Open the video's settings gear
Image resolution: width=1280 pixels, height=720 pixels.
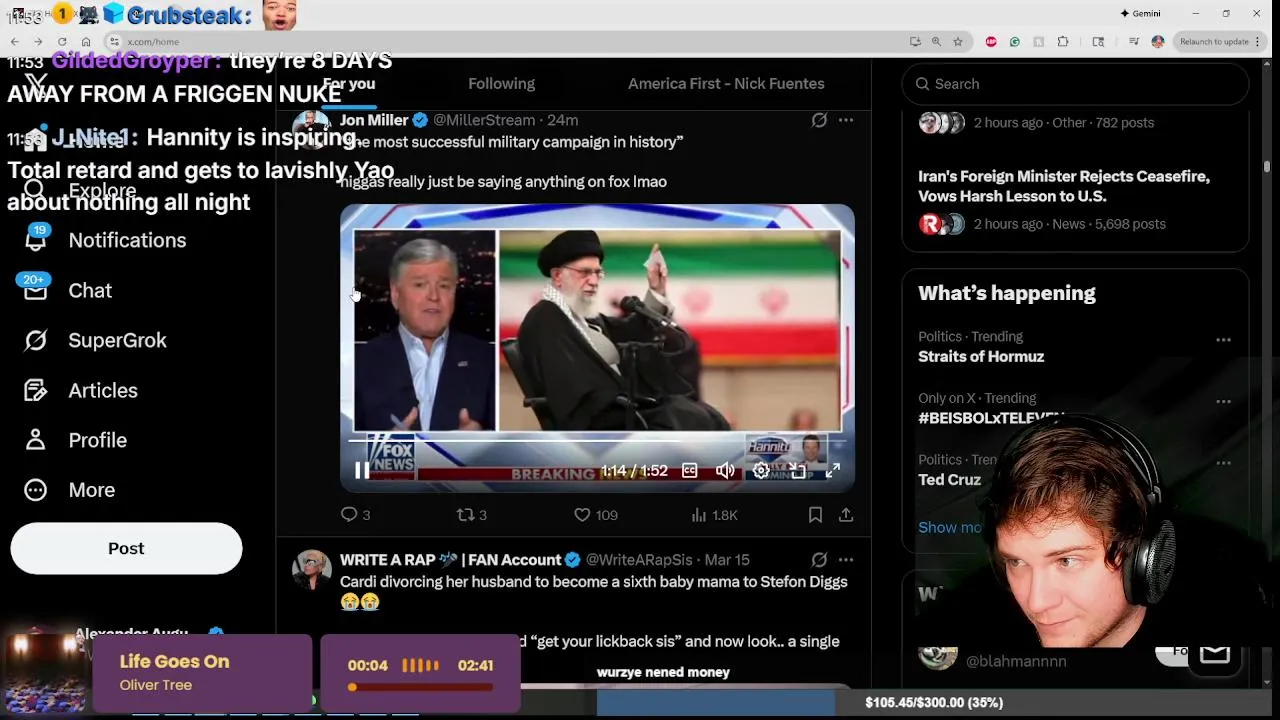[761, 471]
